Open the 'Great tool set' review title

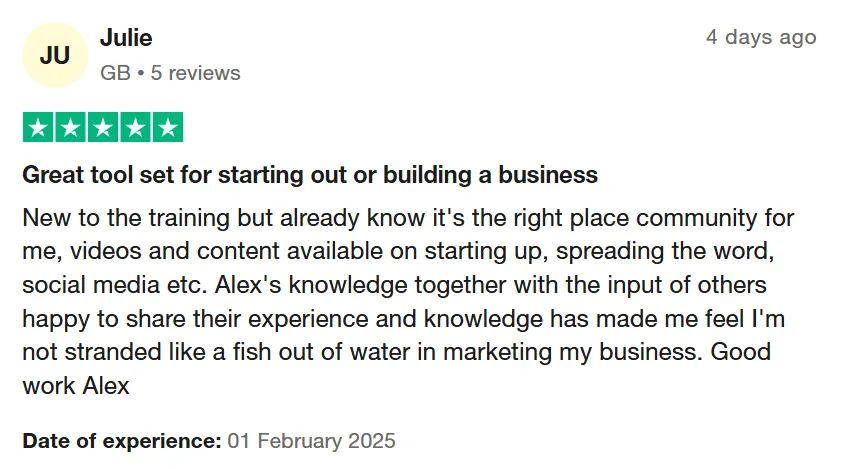click(310, 175)
